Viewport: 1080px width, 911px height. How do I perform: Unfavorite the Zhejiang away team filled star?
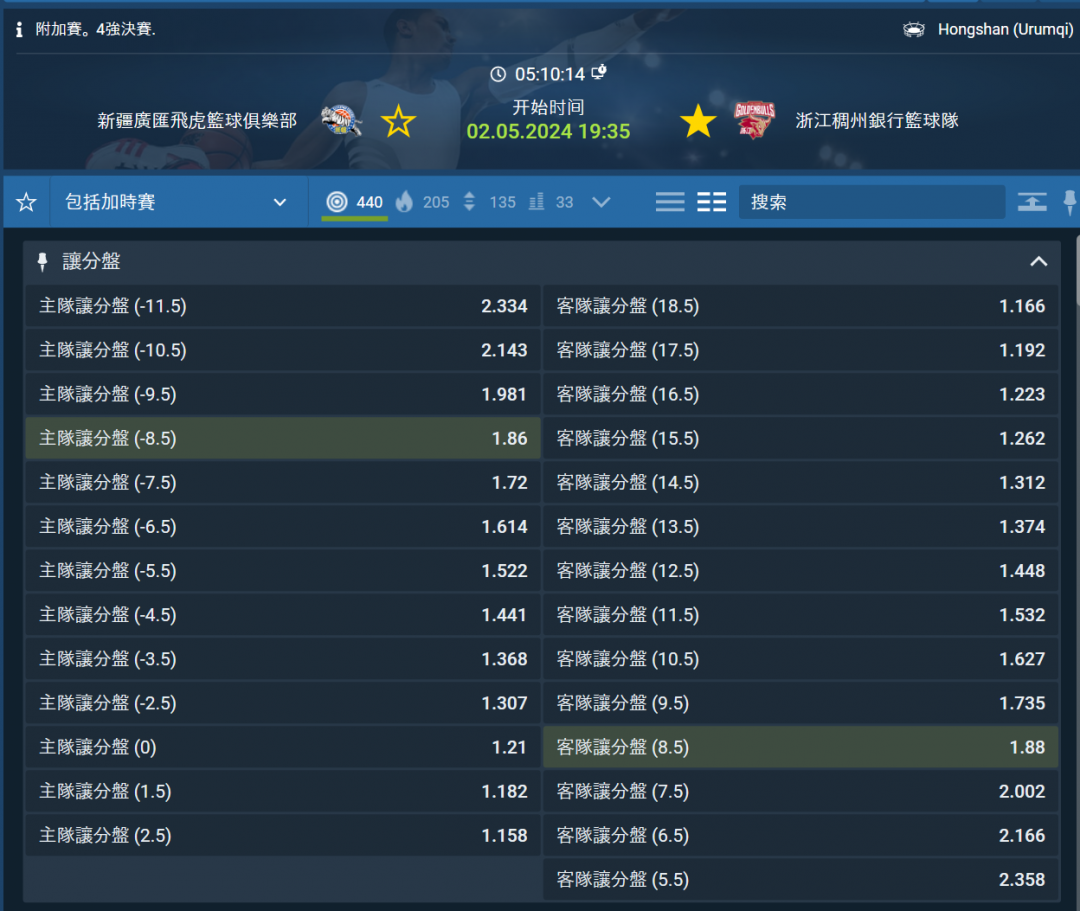point(698,122)
